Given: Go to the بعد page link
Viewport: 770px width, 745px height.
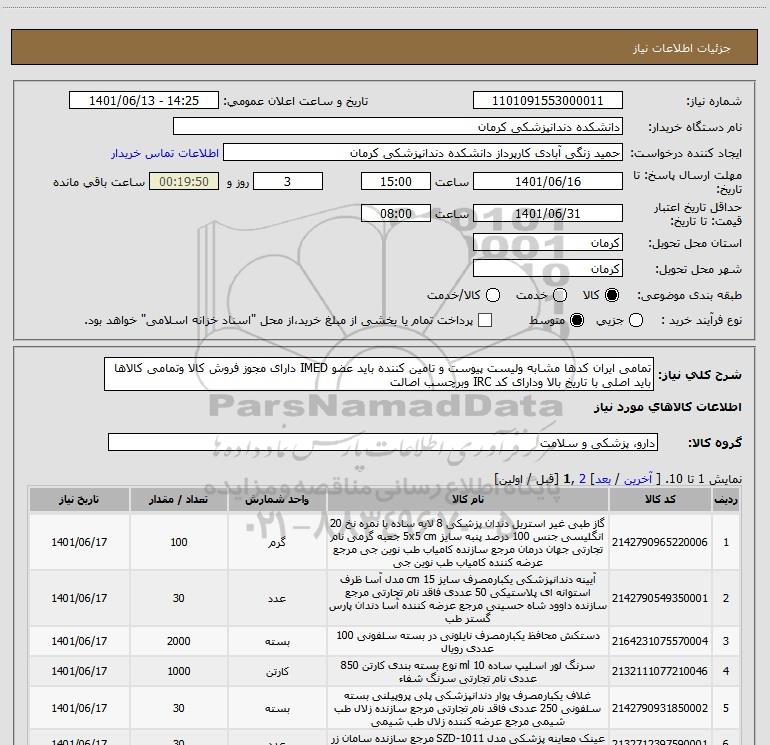Looking at the screenshot, I should (x=603, y=479).
